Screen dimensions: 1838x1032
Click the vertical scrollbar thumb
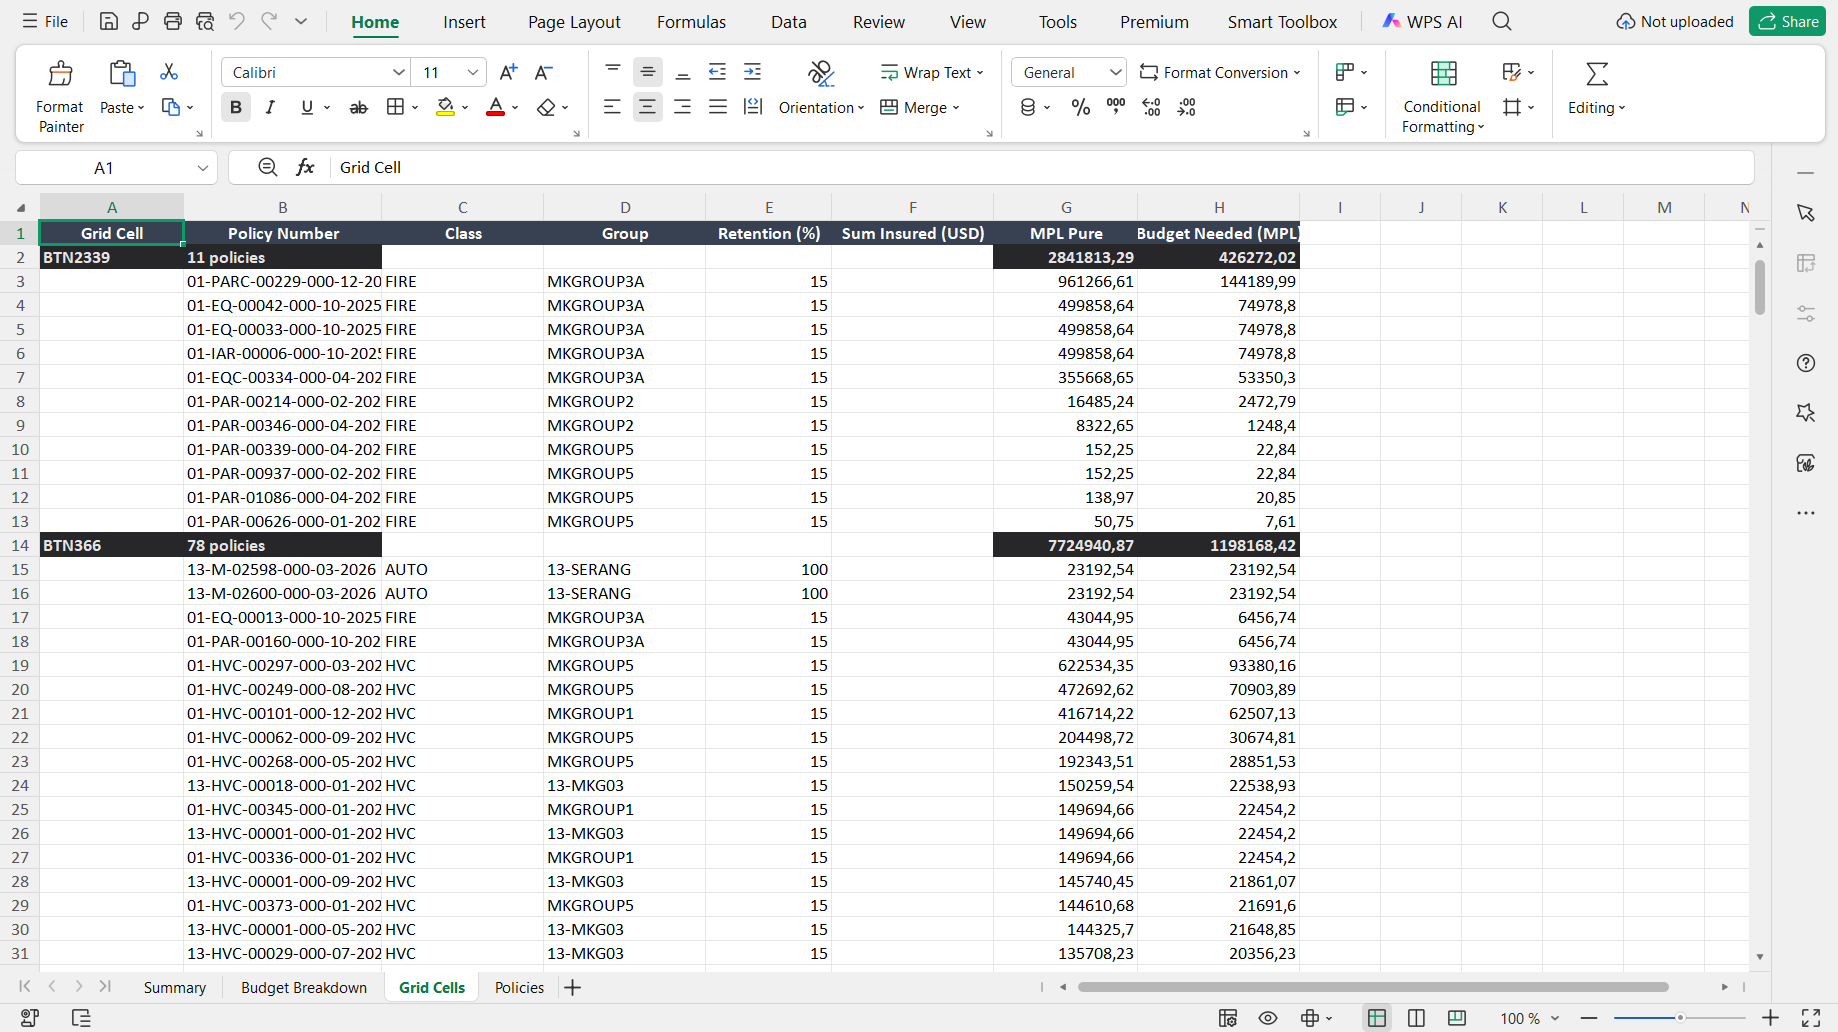pyautogui.click(x=1760, y=287)
